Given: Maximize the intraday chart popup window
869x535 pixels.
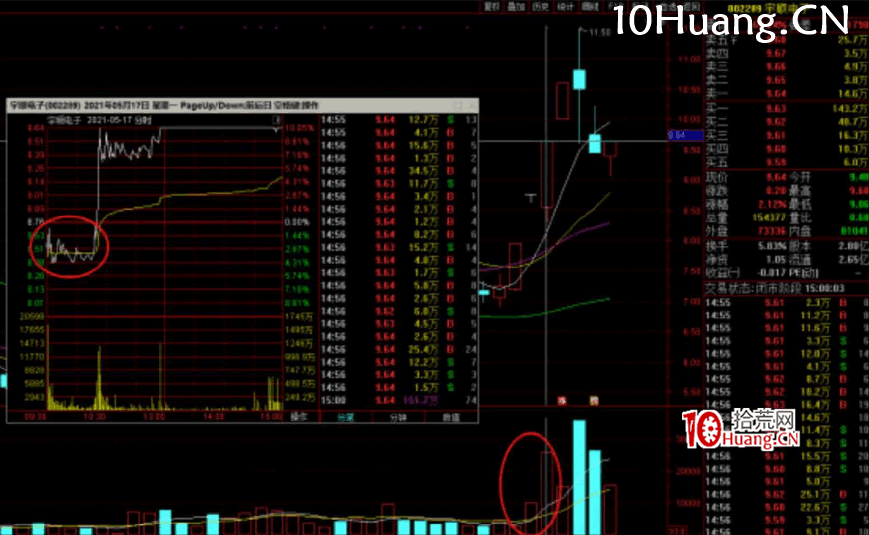Looking at the screenshot, I should [x=458, y=104].
